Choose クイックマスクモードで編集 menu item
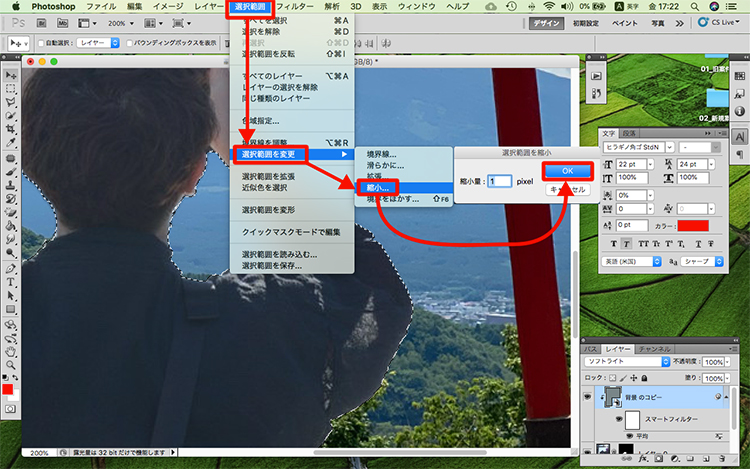Image resolution: width=750 pixels, height=469 pixels. [x=291, y=232]
